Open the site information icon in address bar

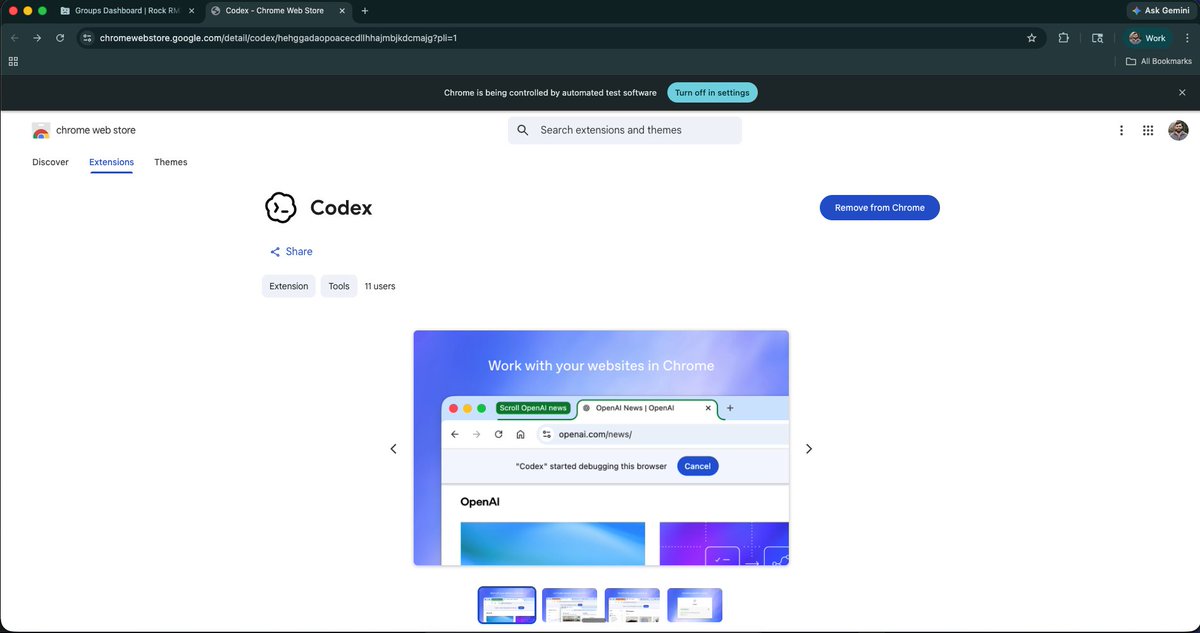pos(87,38)
